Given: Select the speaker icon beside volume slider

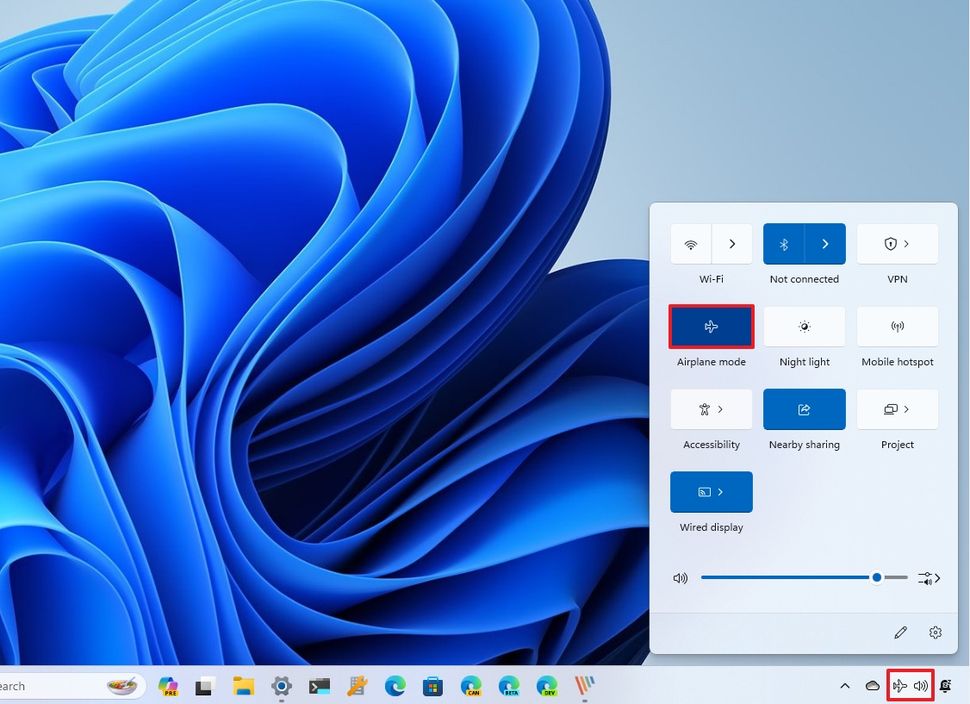Looking at the screenshot, I should point(681,577).
